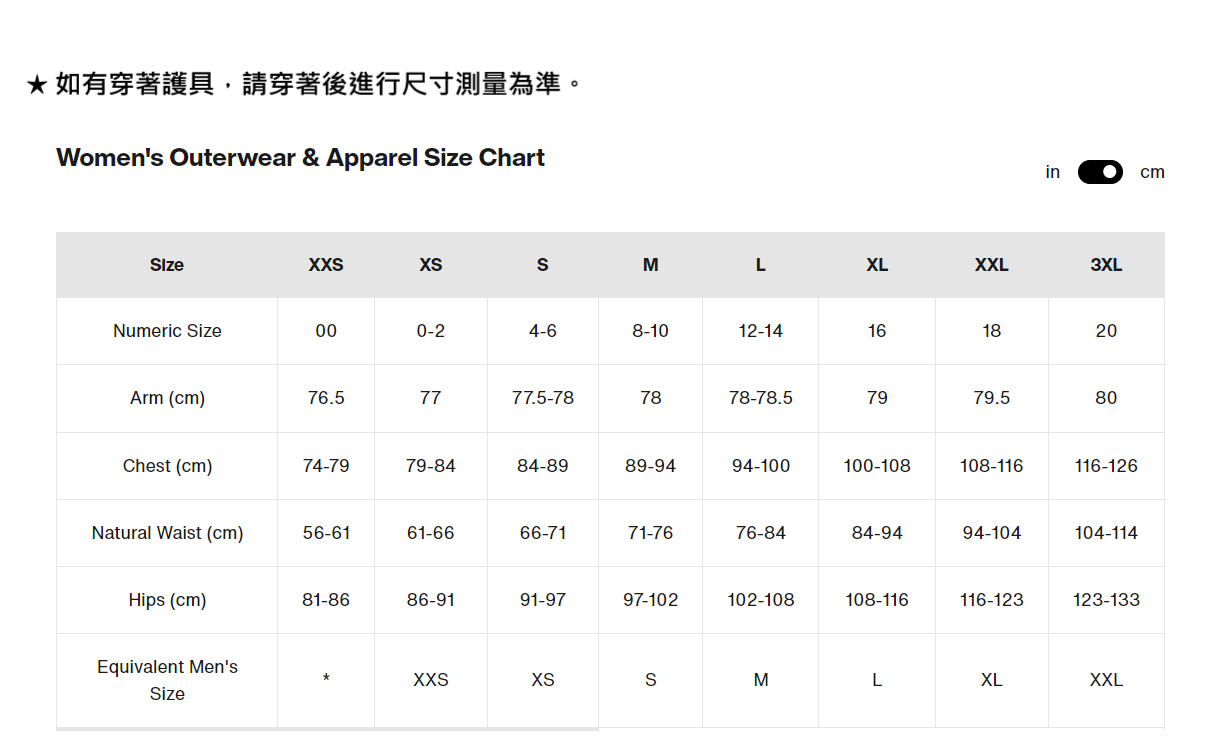Screen dimensions: 1210x746
Task: Click the M size column header
Action: 651,265
